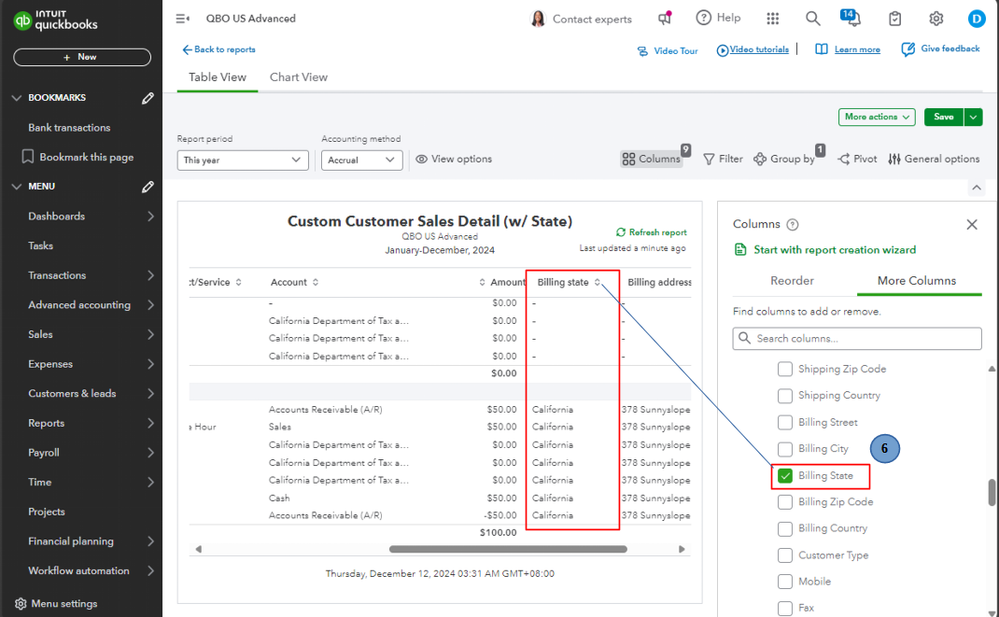Uncheck the Billing State checkbox
The width and height of the screenshot is (999, 617).
click(x=786, y=476)
